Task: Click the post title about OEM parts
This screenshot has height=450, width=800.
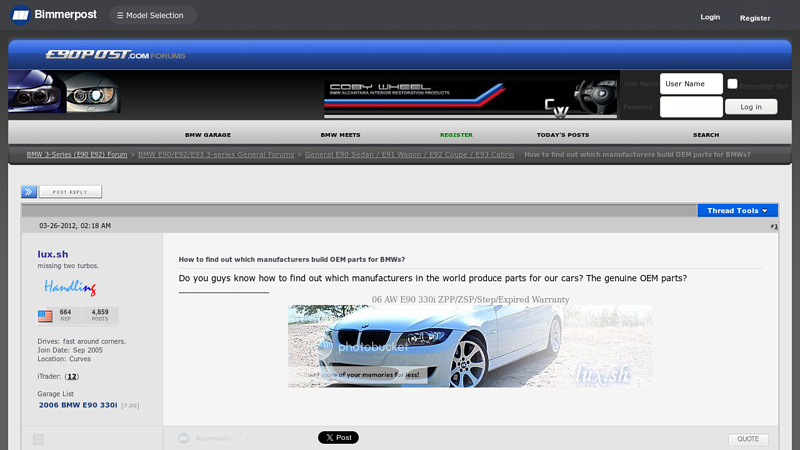Action: point(291,259)
